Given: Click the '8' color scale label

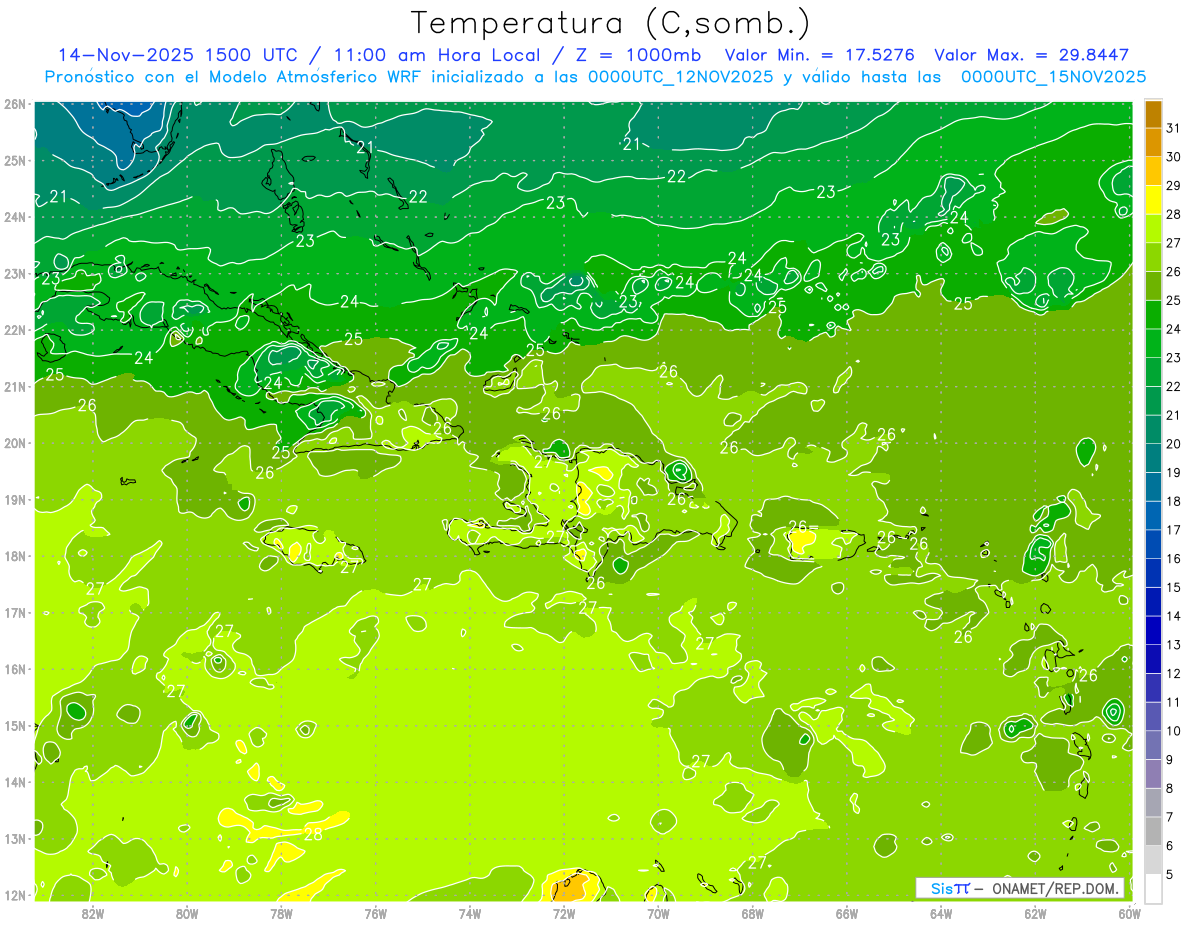Looking at the screenshot, I should click(x=1170, y=788).
